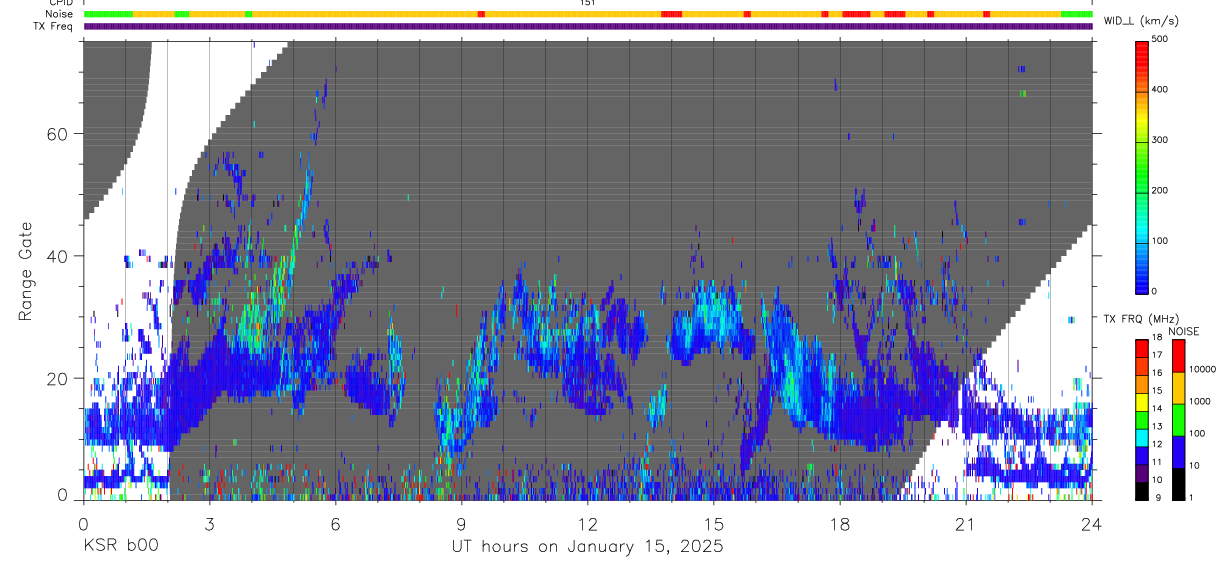1228x567 pixels.
Task: Click the Noise status strip at top
Action: pos(588,14)
